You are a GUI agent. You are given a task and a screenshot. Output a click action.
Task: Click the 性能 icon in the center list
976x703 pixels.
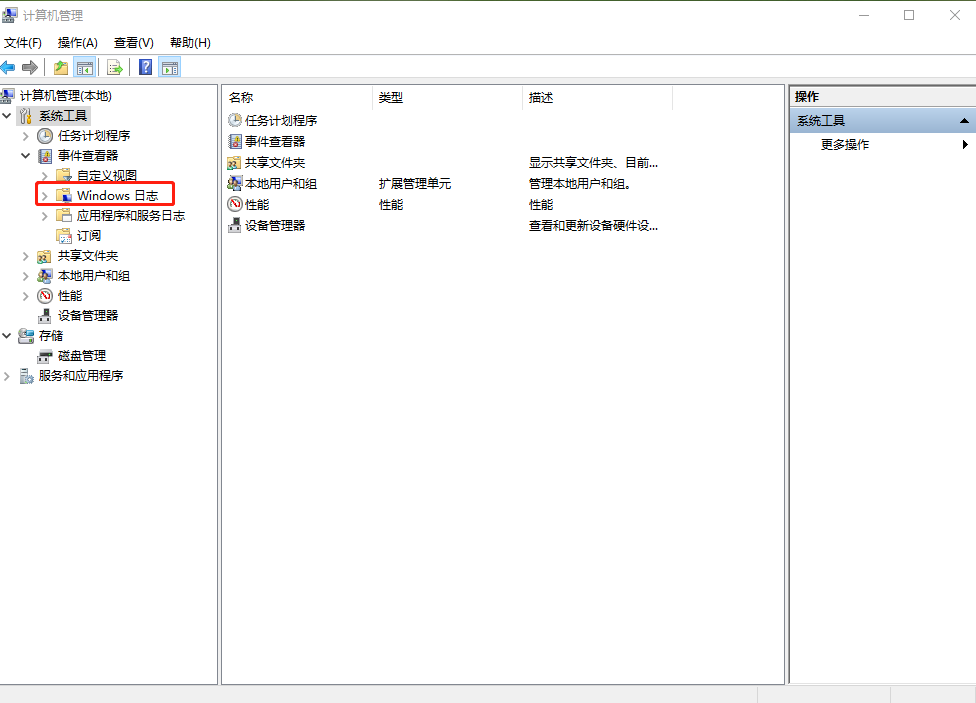(x=235, y=205)
